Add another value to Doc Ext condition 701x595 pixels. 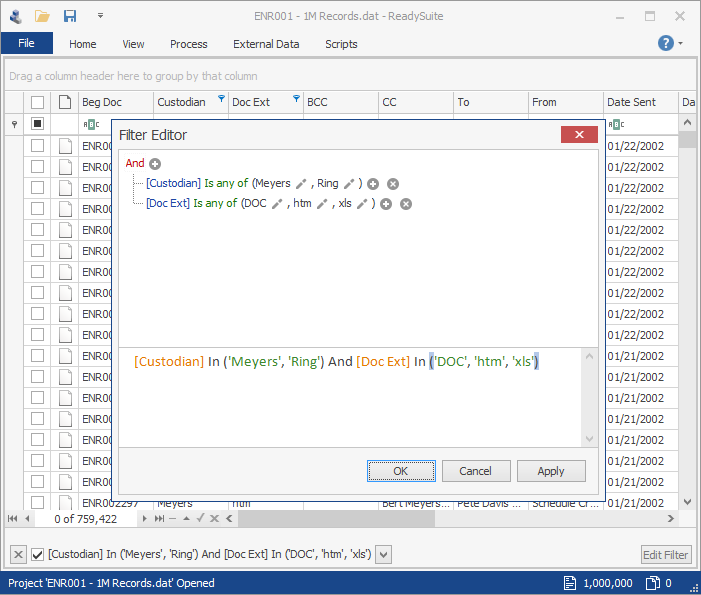click(x=386, y=204)
